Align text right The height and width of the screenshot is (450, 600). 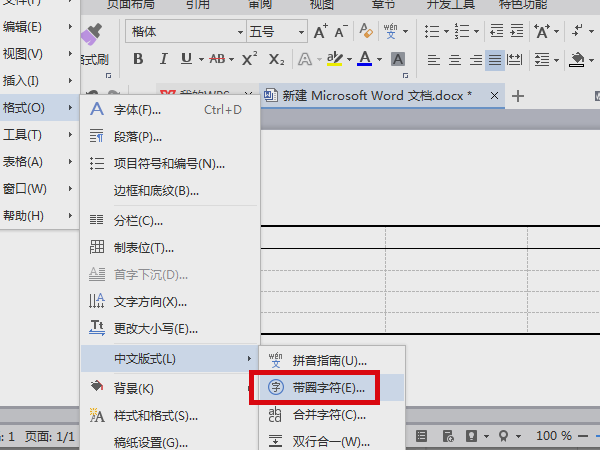click(x=476, y=60)
